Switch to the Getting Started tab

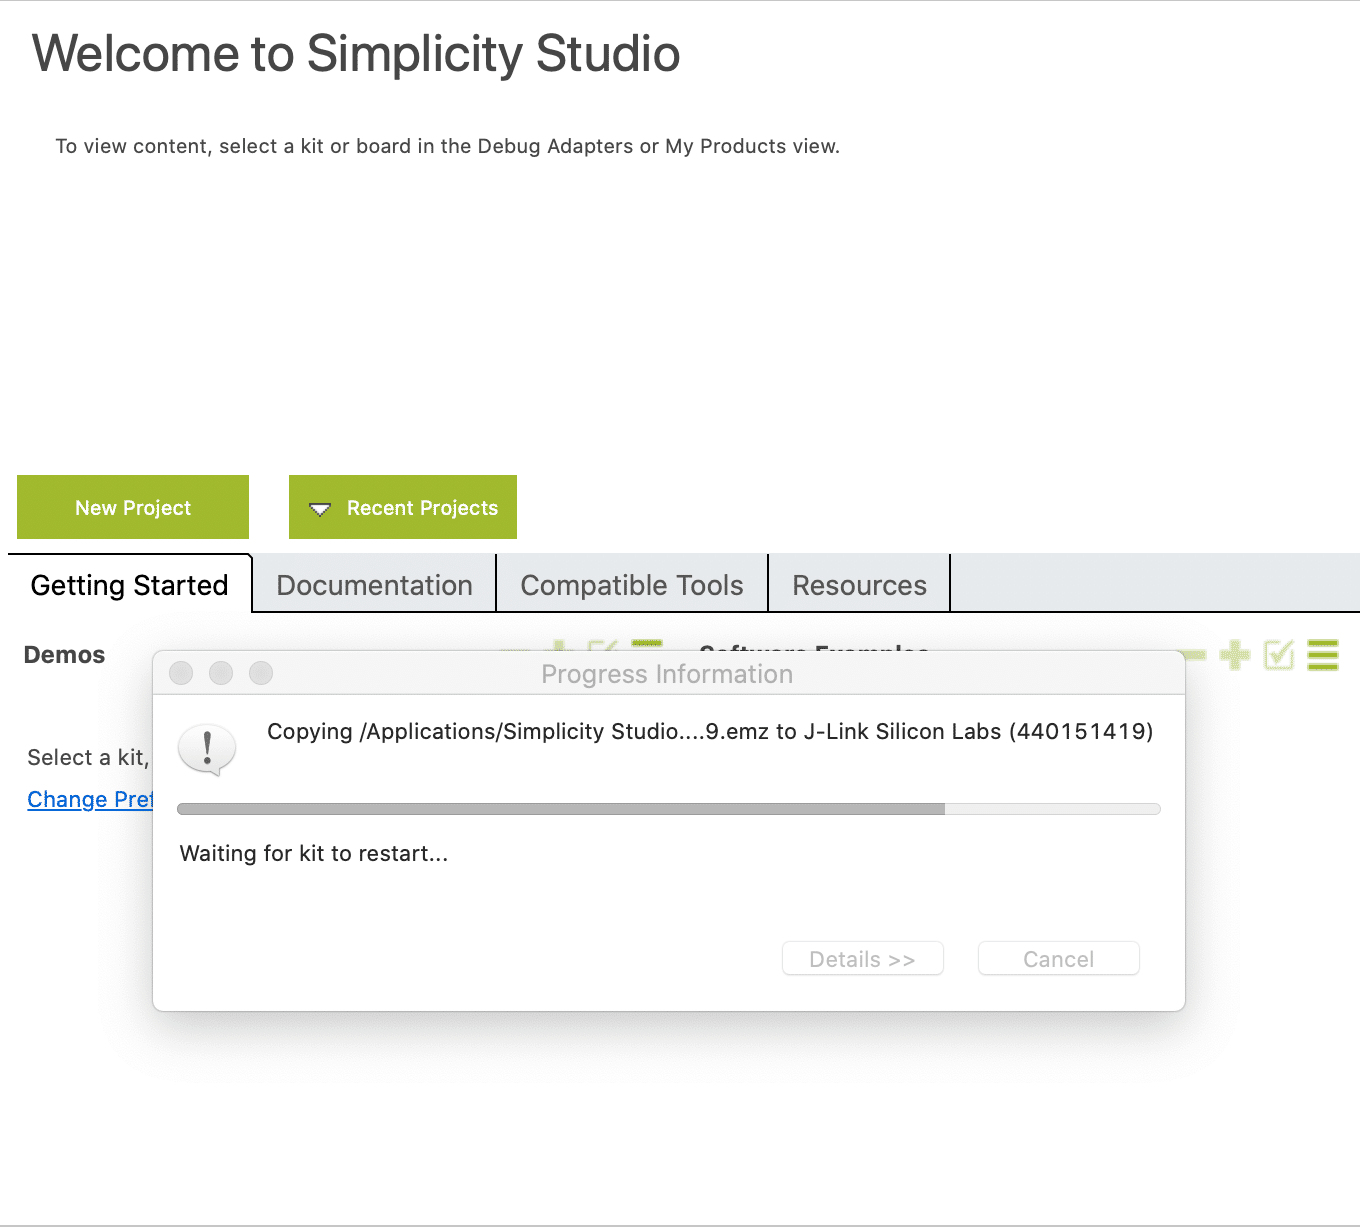pos(129,584)
